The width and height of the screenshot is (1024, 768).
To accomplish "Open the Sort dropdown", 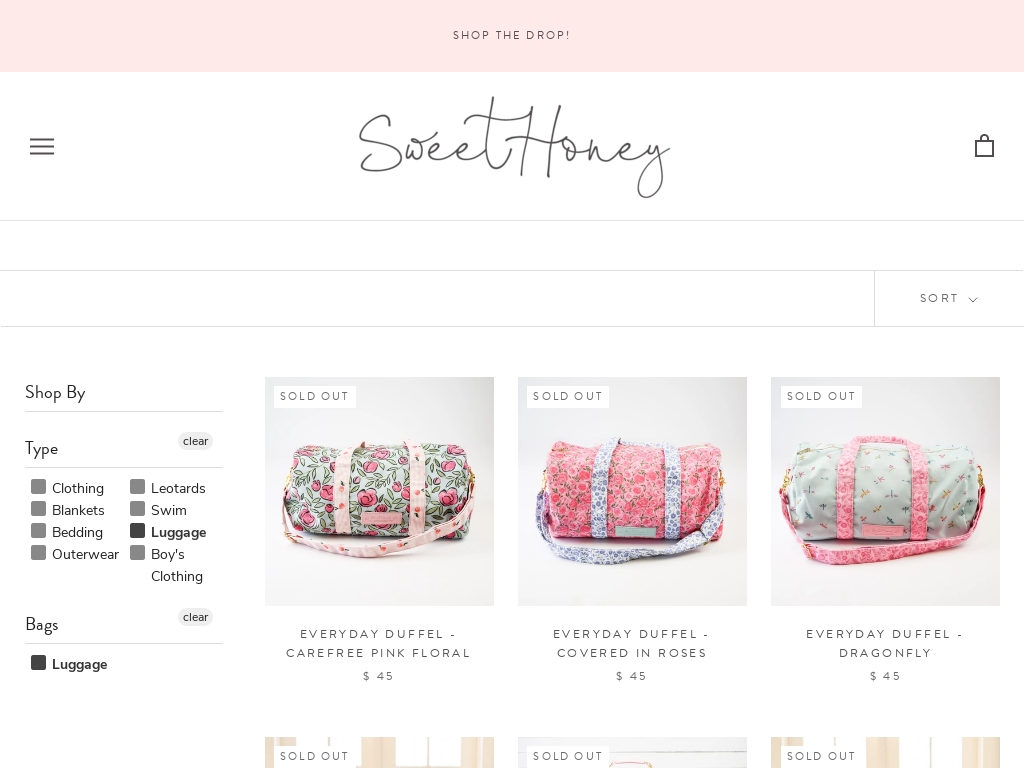I will 948,298.
